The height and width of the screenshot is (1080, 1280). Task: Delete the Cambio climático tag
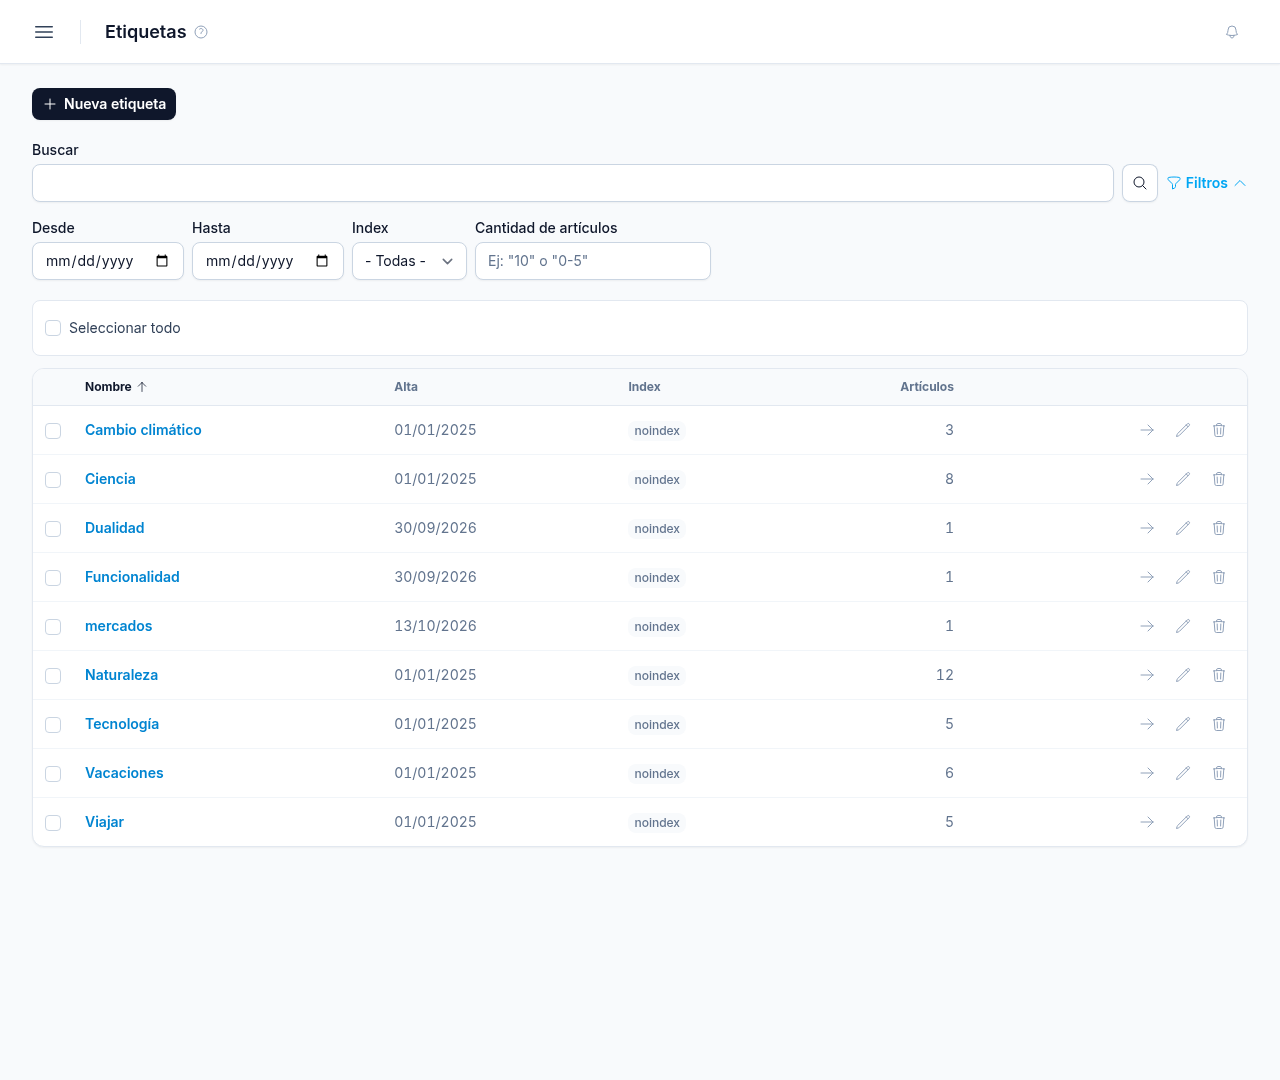pyautogui.click(x=1219, y=430)
